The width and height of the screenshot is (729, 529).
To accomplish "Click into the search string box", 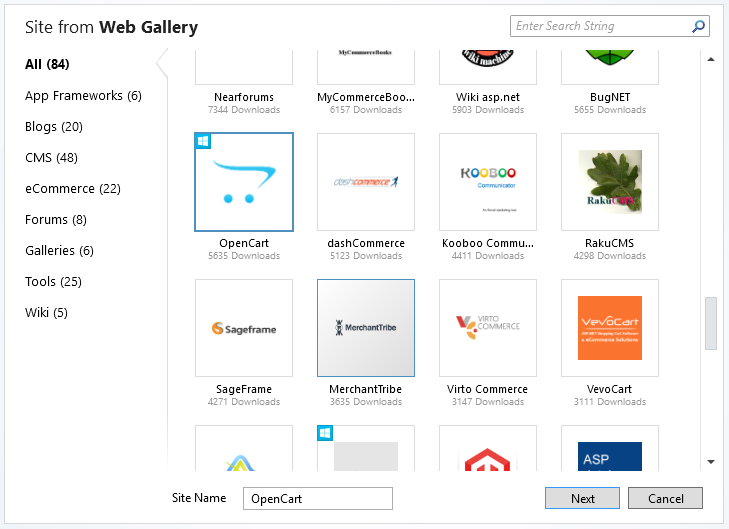I will [600, 27].
